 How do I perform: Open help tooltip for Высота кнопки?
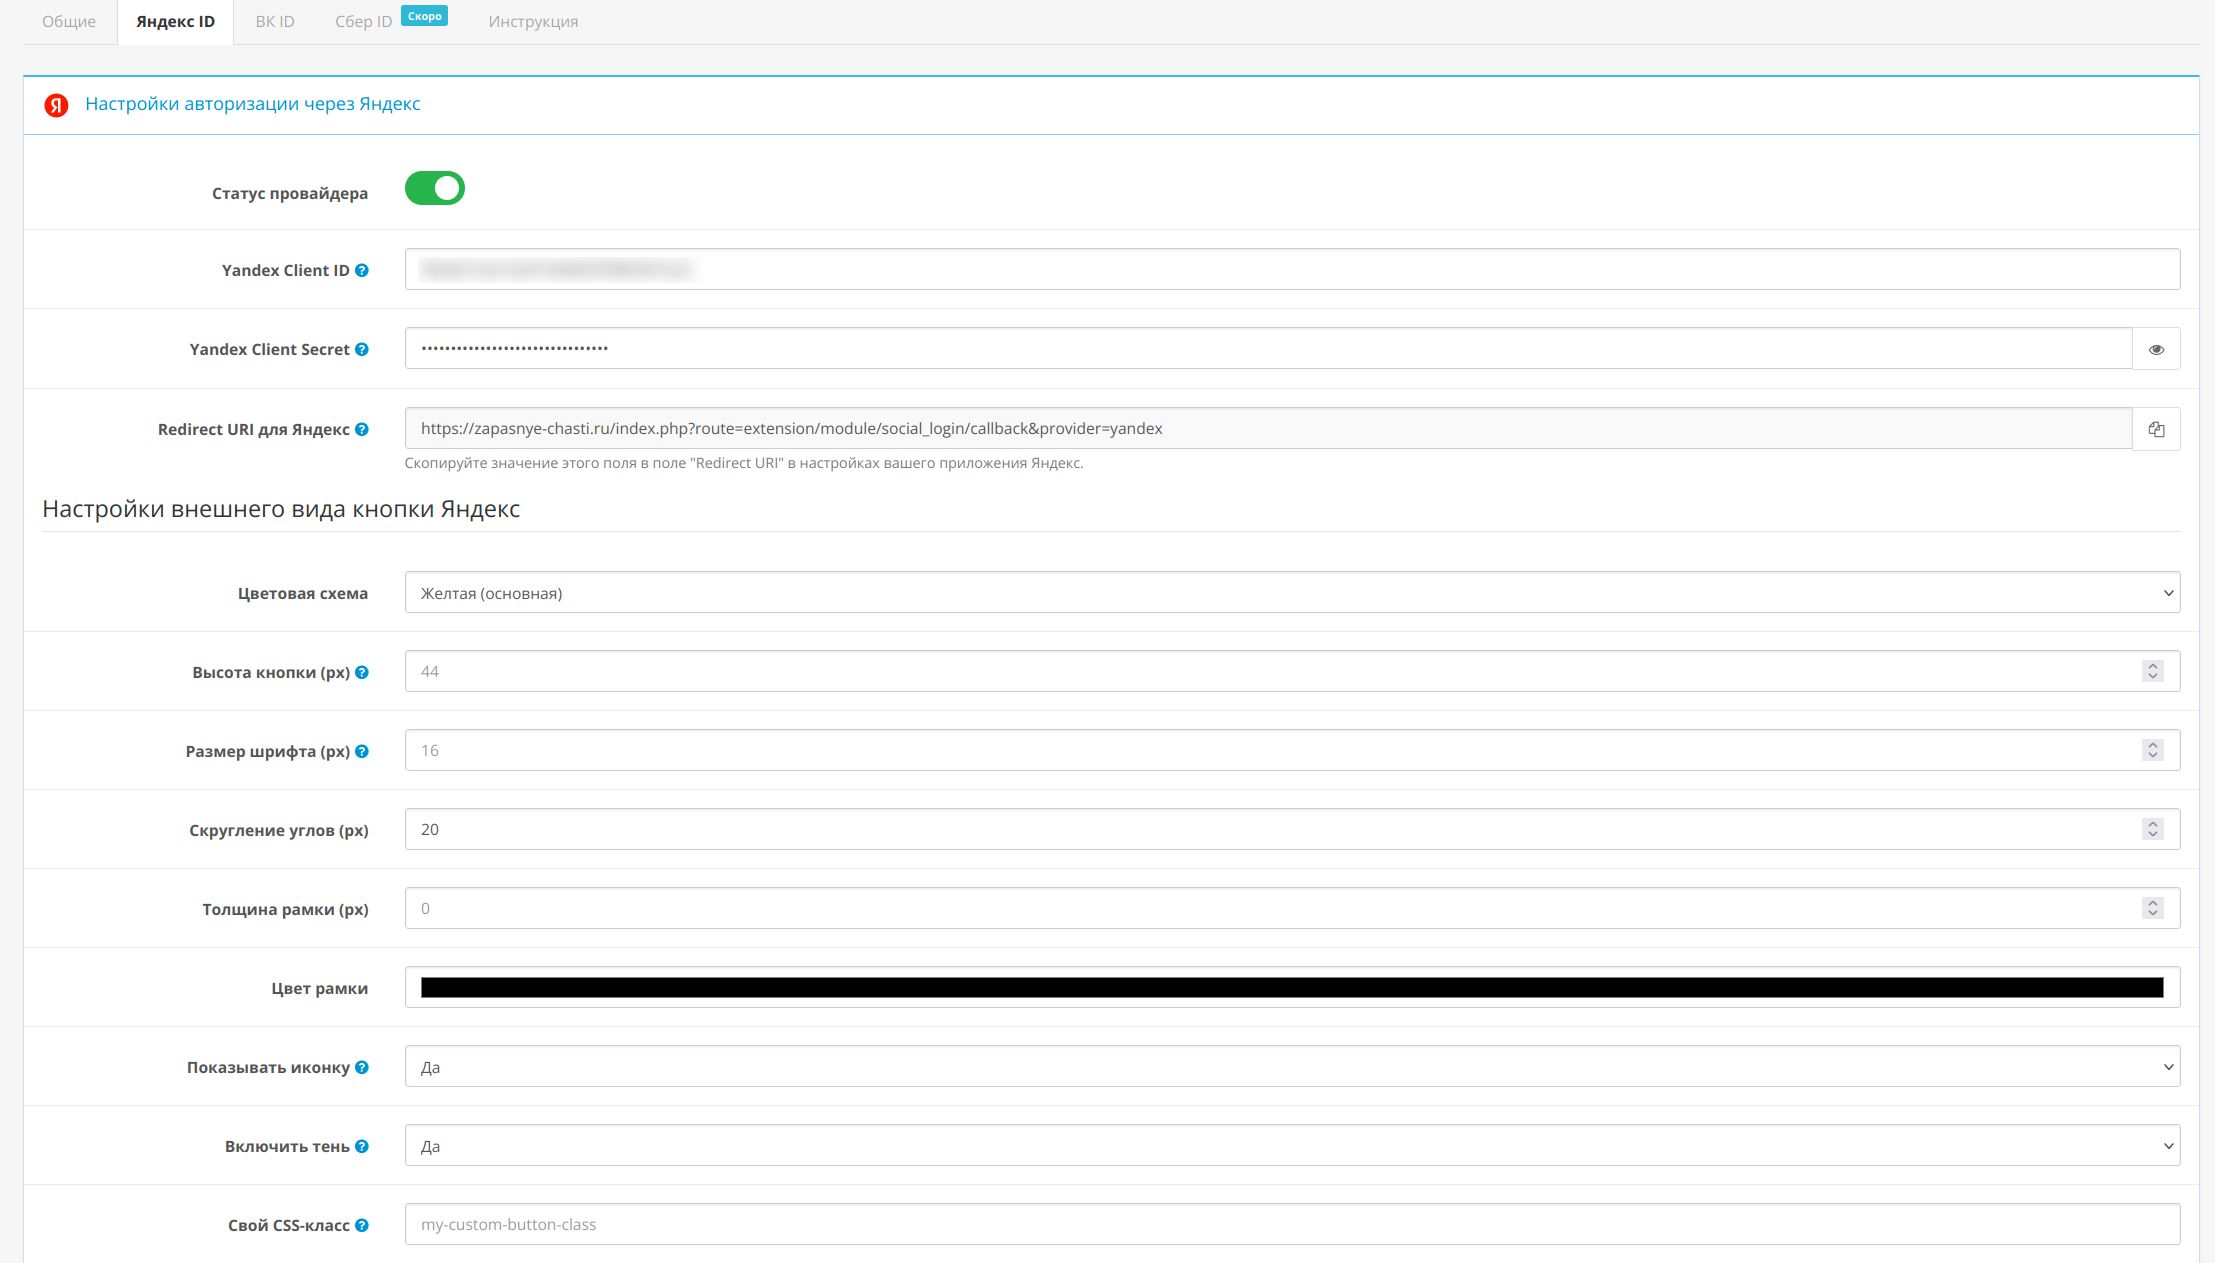tap(362, 672)
